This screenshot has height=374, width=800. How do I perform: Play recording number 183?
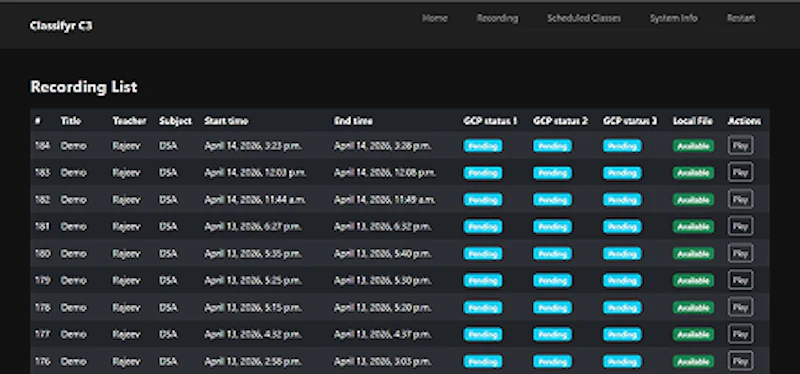[x=740, y=172]
